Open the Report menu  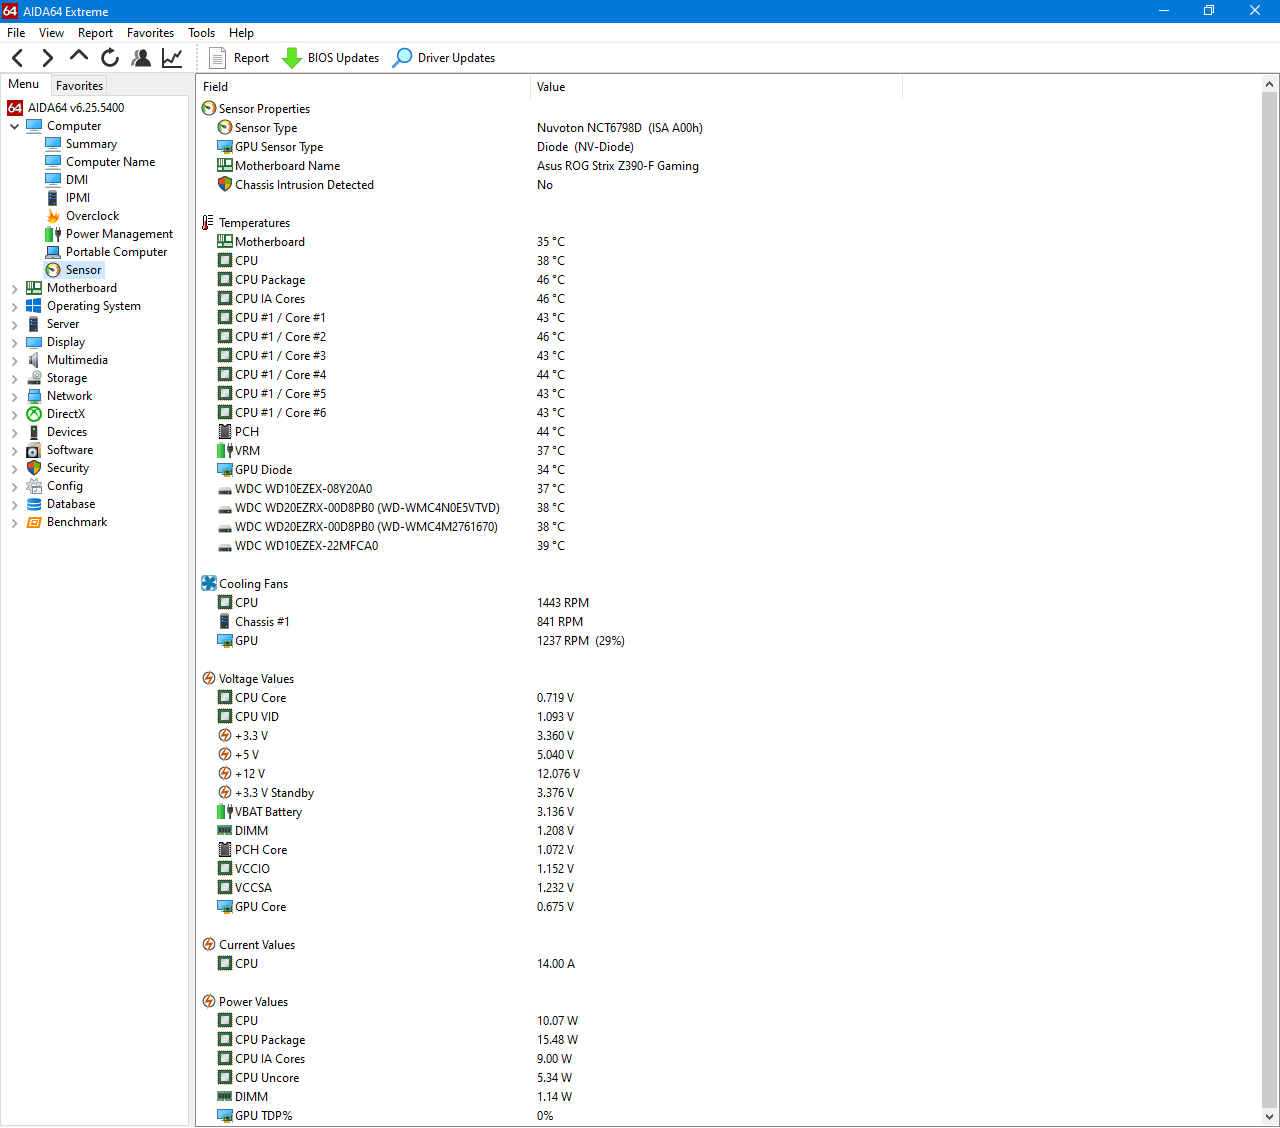[96, 33]
